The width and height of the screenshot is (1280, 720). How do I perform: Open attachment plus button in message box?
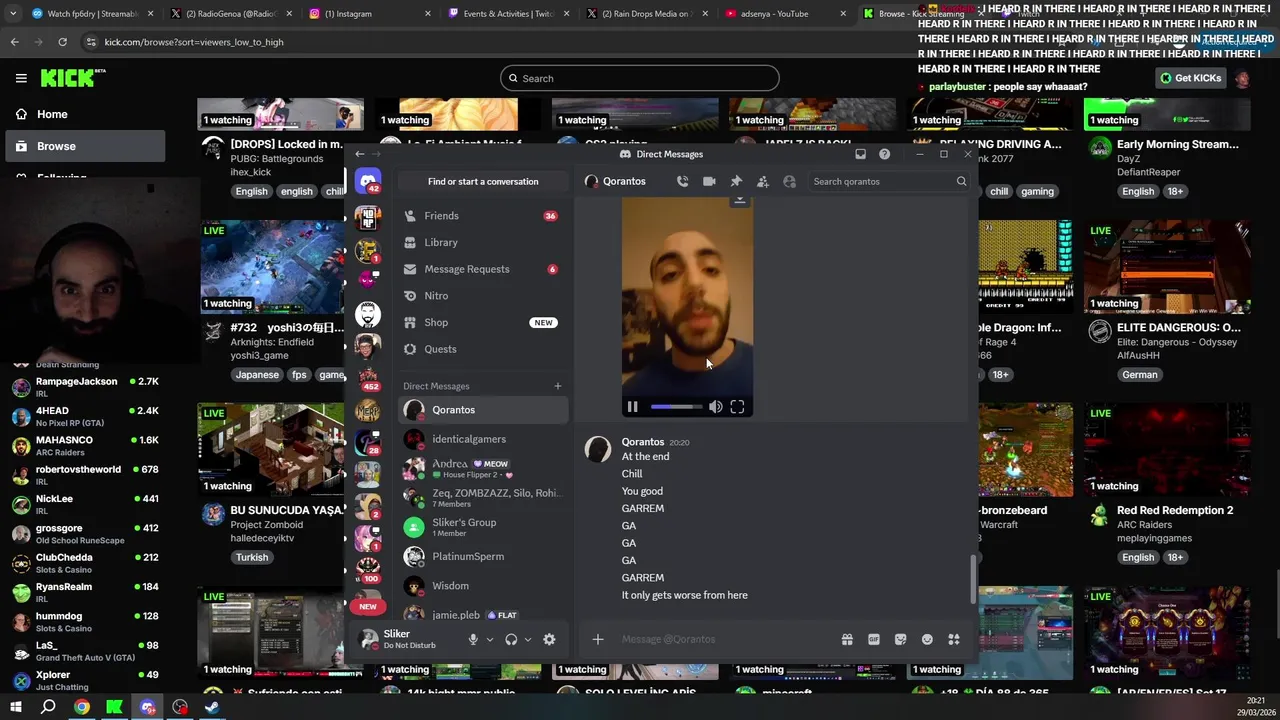[x=598, y=639]
